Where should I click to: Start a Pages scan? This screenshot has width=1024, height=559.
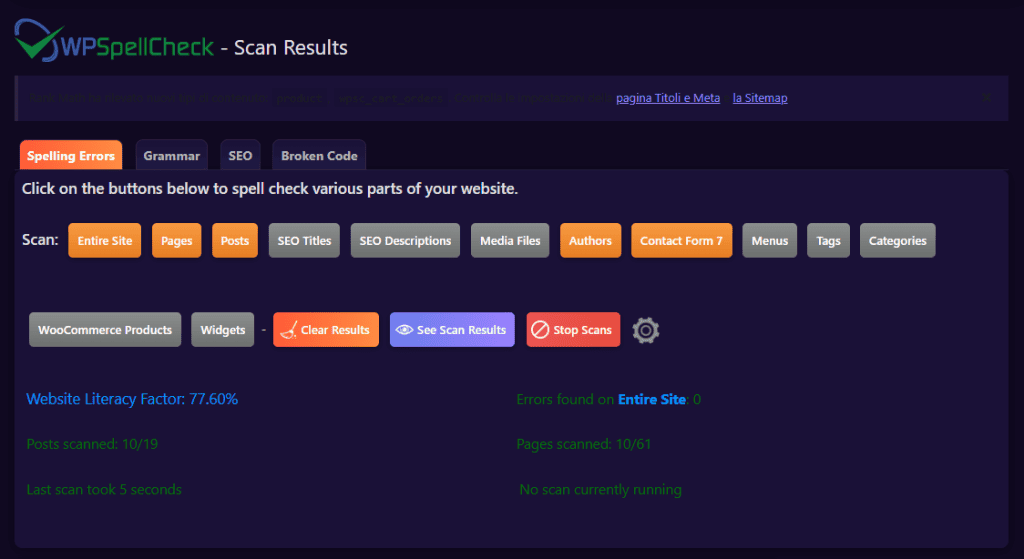176,240
